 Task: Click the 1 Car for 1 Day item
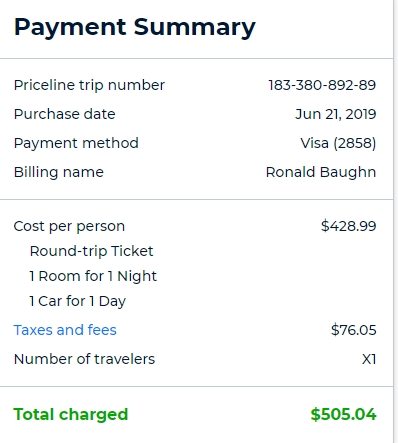[78, 302]
